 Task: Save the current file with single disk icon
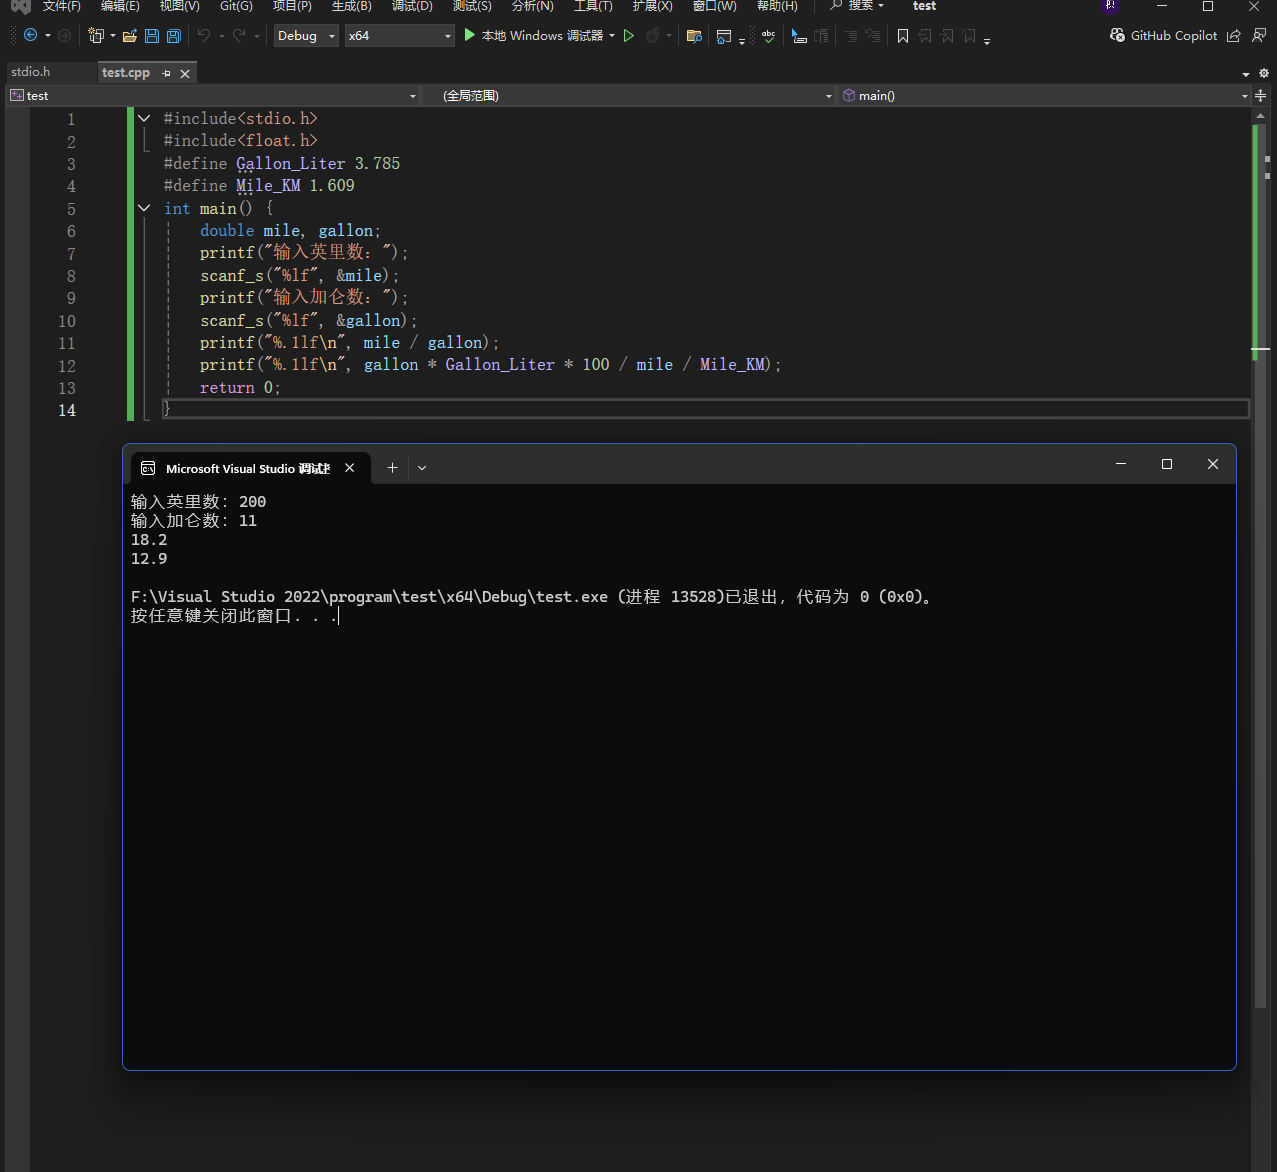pos(152,35)
